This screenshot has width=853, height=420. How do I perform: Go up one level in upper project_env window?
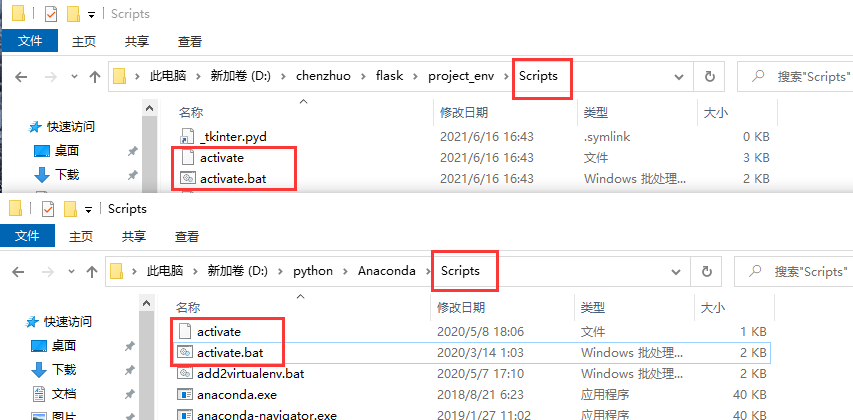[x=95, y=77]
